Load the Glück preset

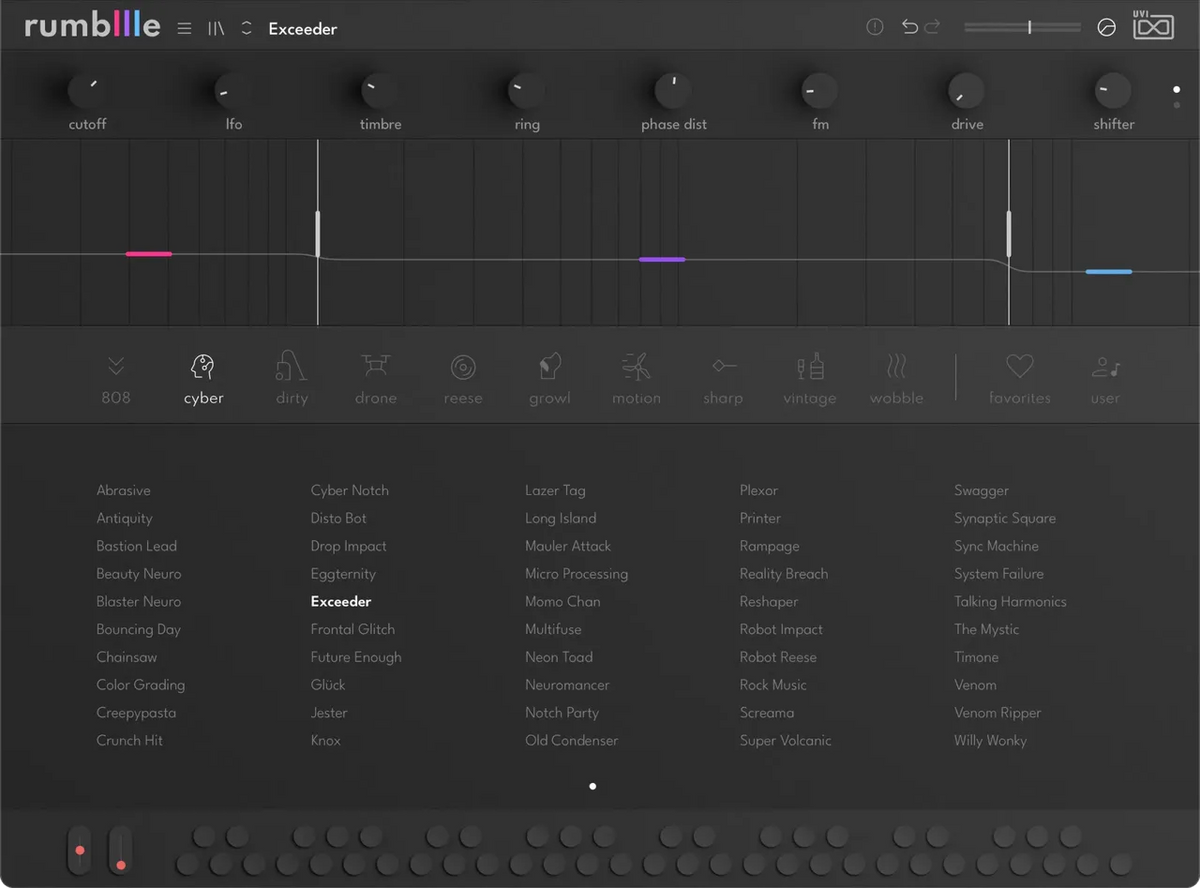point(328,685)
